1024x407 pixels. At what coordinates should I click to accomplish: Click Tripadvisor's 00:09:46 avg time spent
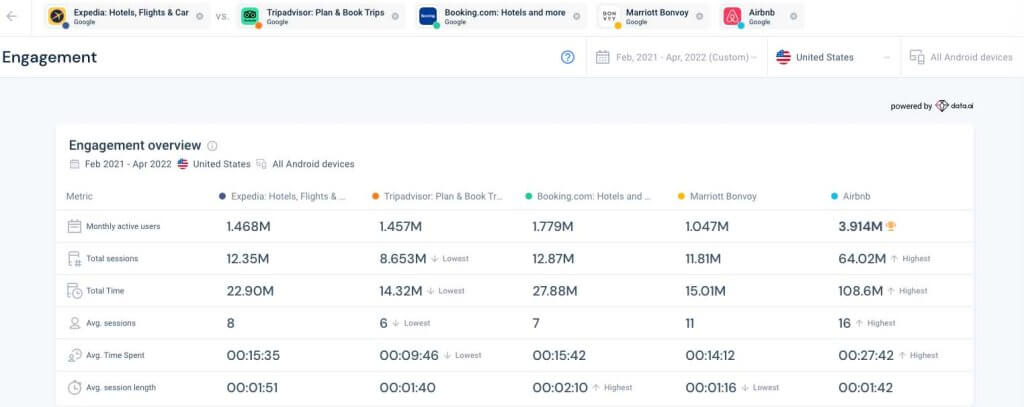tap(408, 355)
